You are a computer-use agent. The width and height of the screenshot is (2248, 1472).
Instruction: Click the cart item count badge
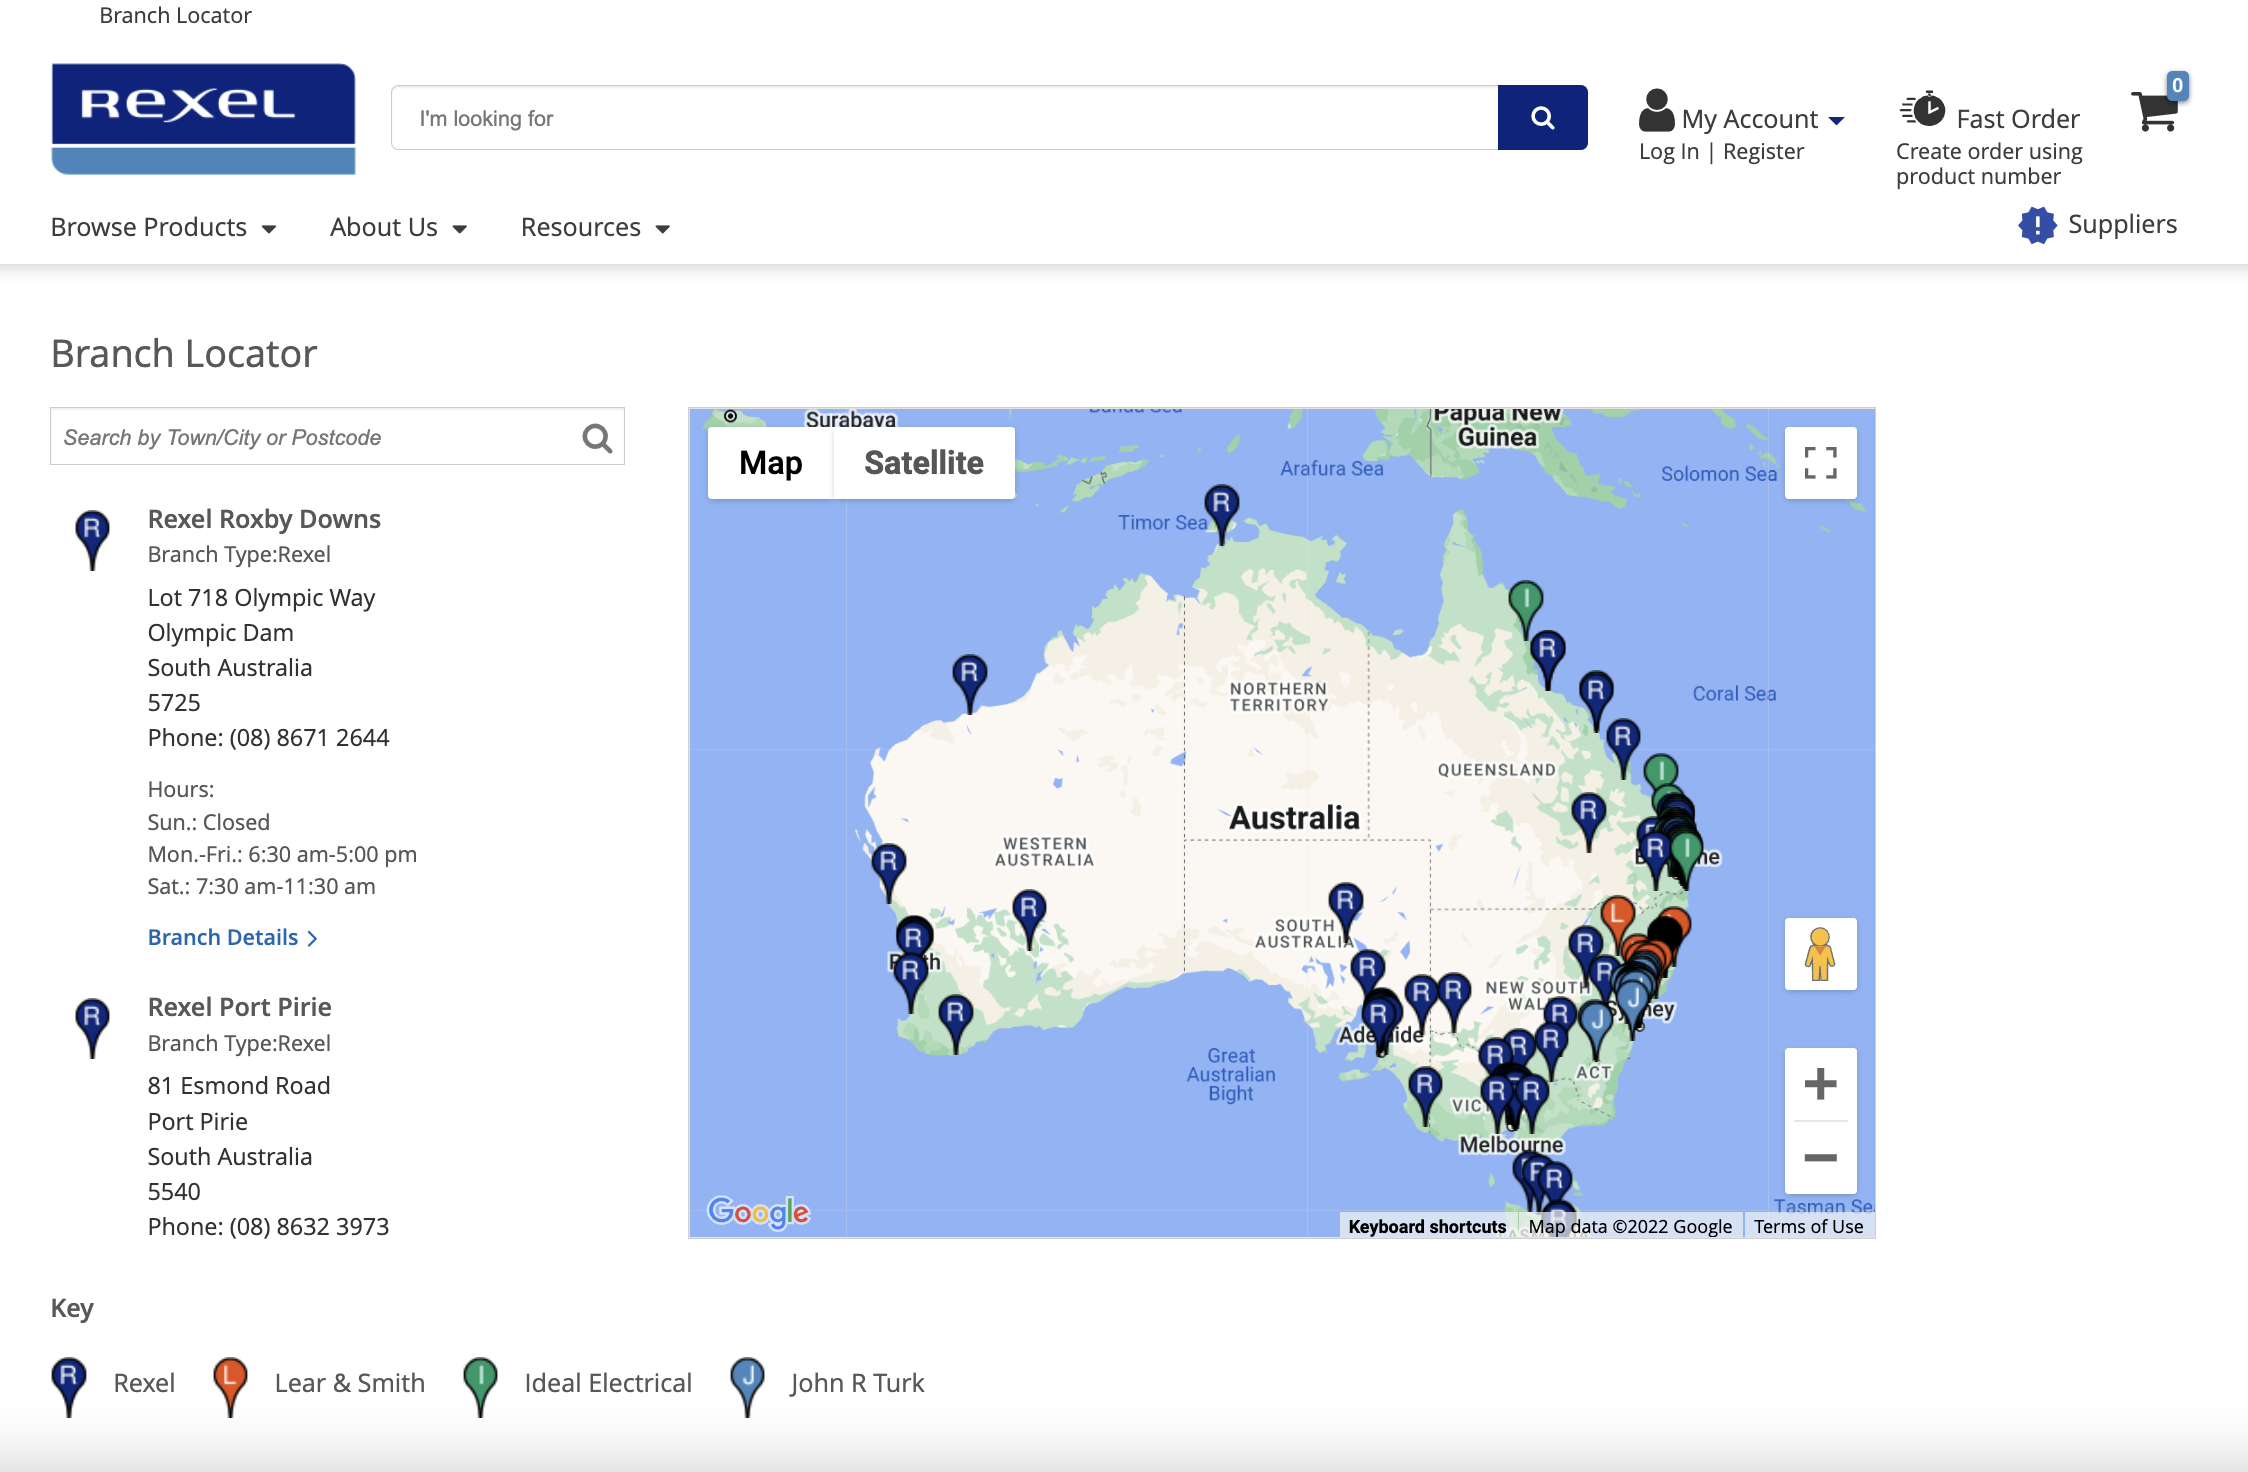[x=2177, y=85]
